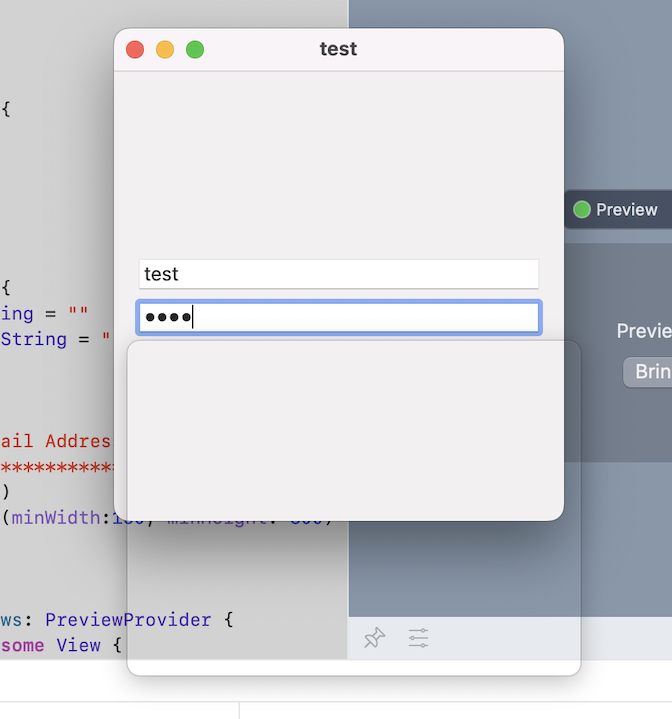Place cursor on "some View {" code line
Screen dimensions: 672x719
pos(60,645)
